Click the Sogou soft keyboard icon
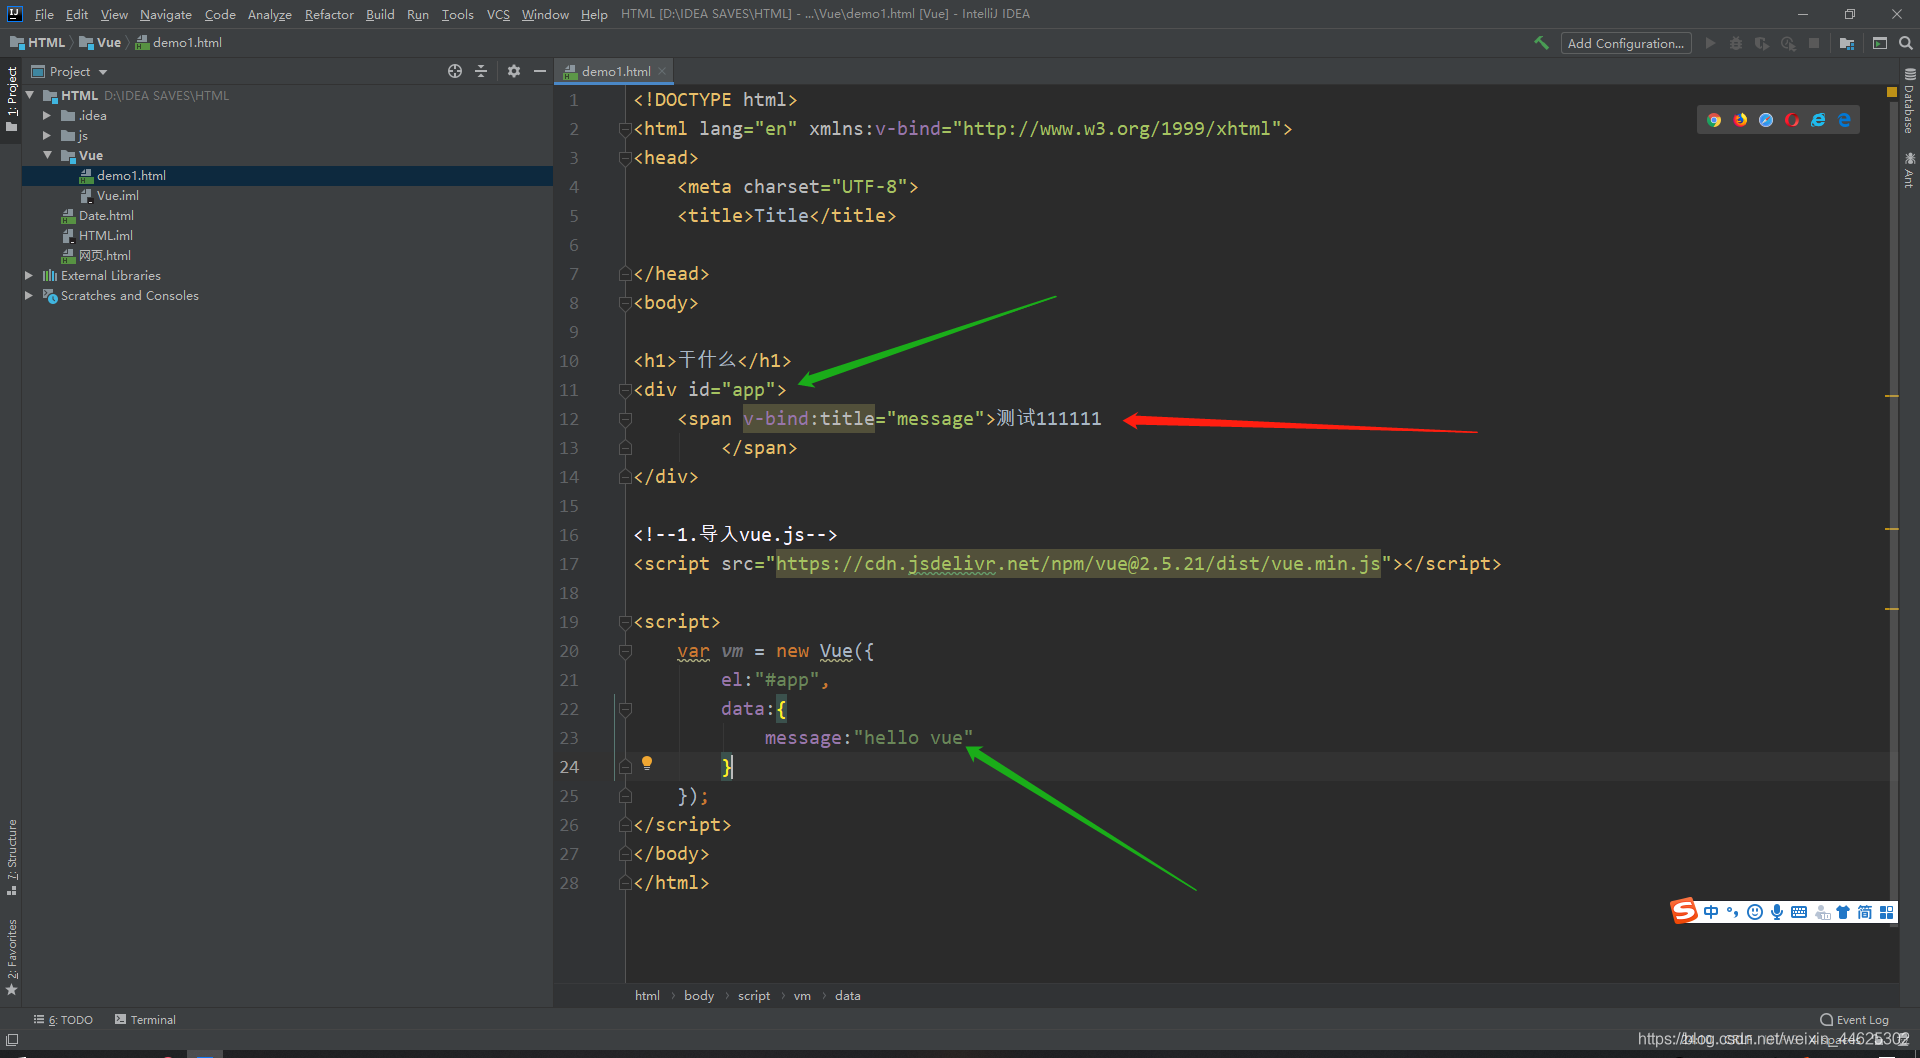Screen dimensions: 1920x1058 coord(1799,912)
